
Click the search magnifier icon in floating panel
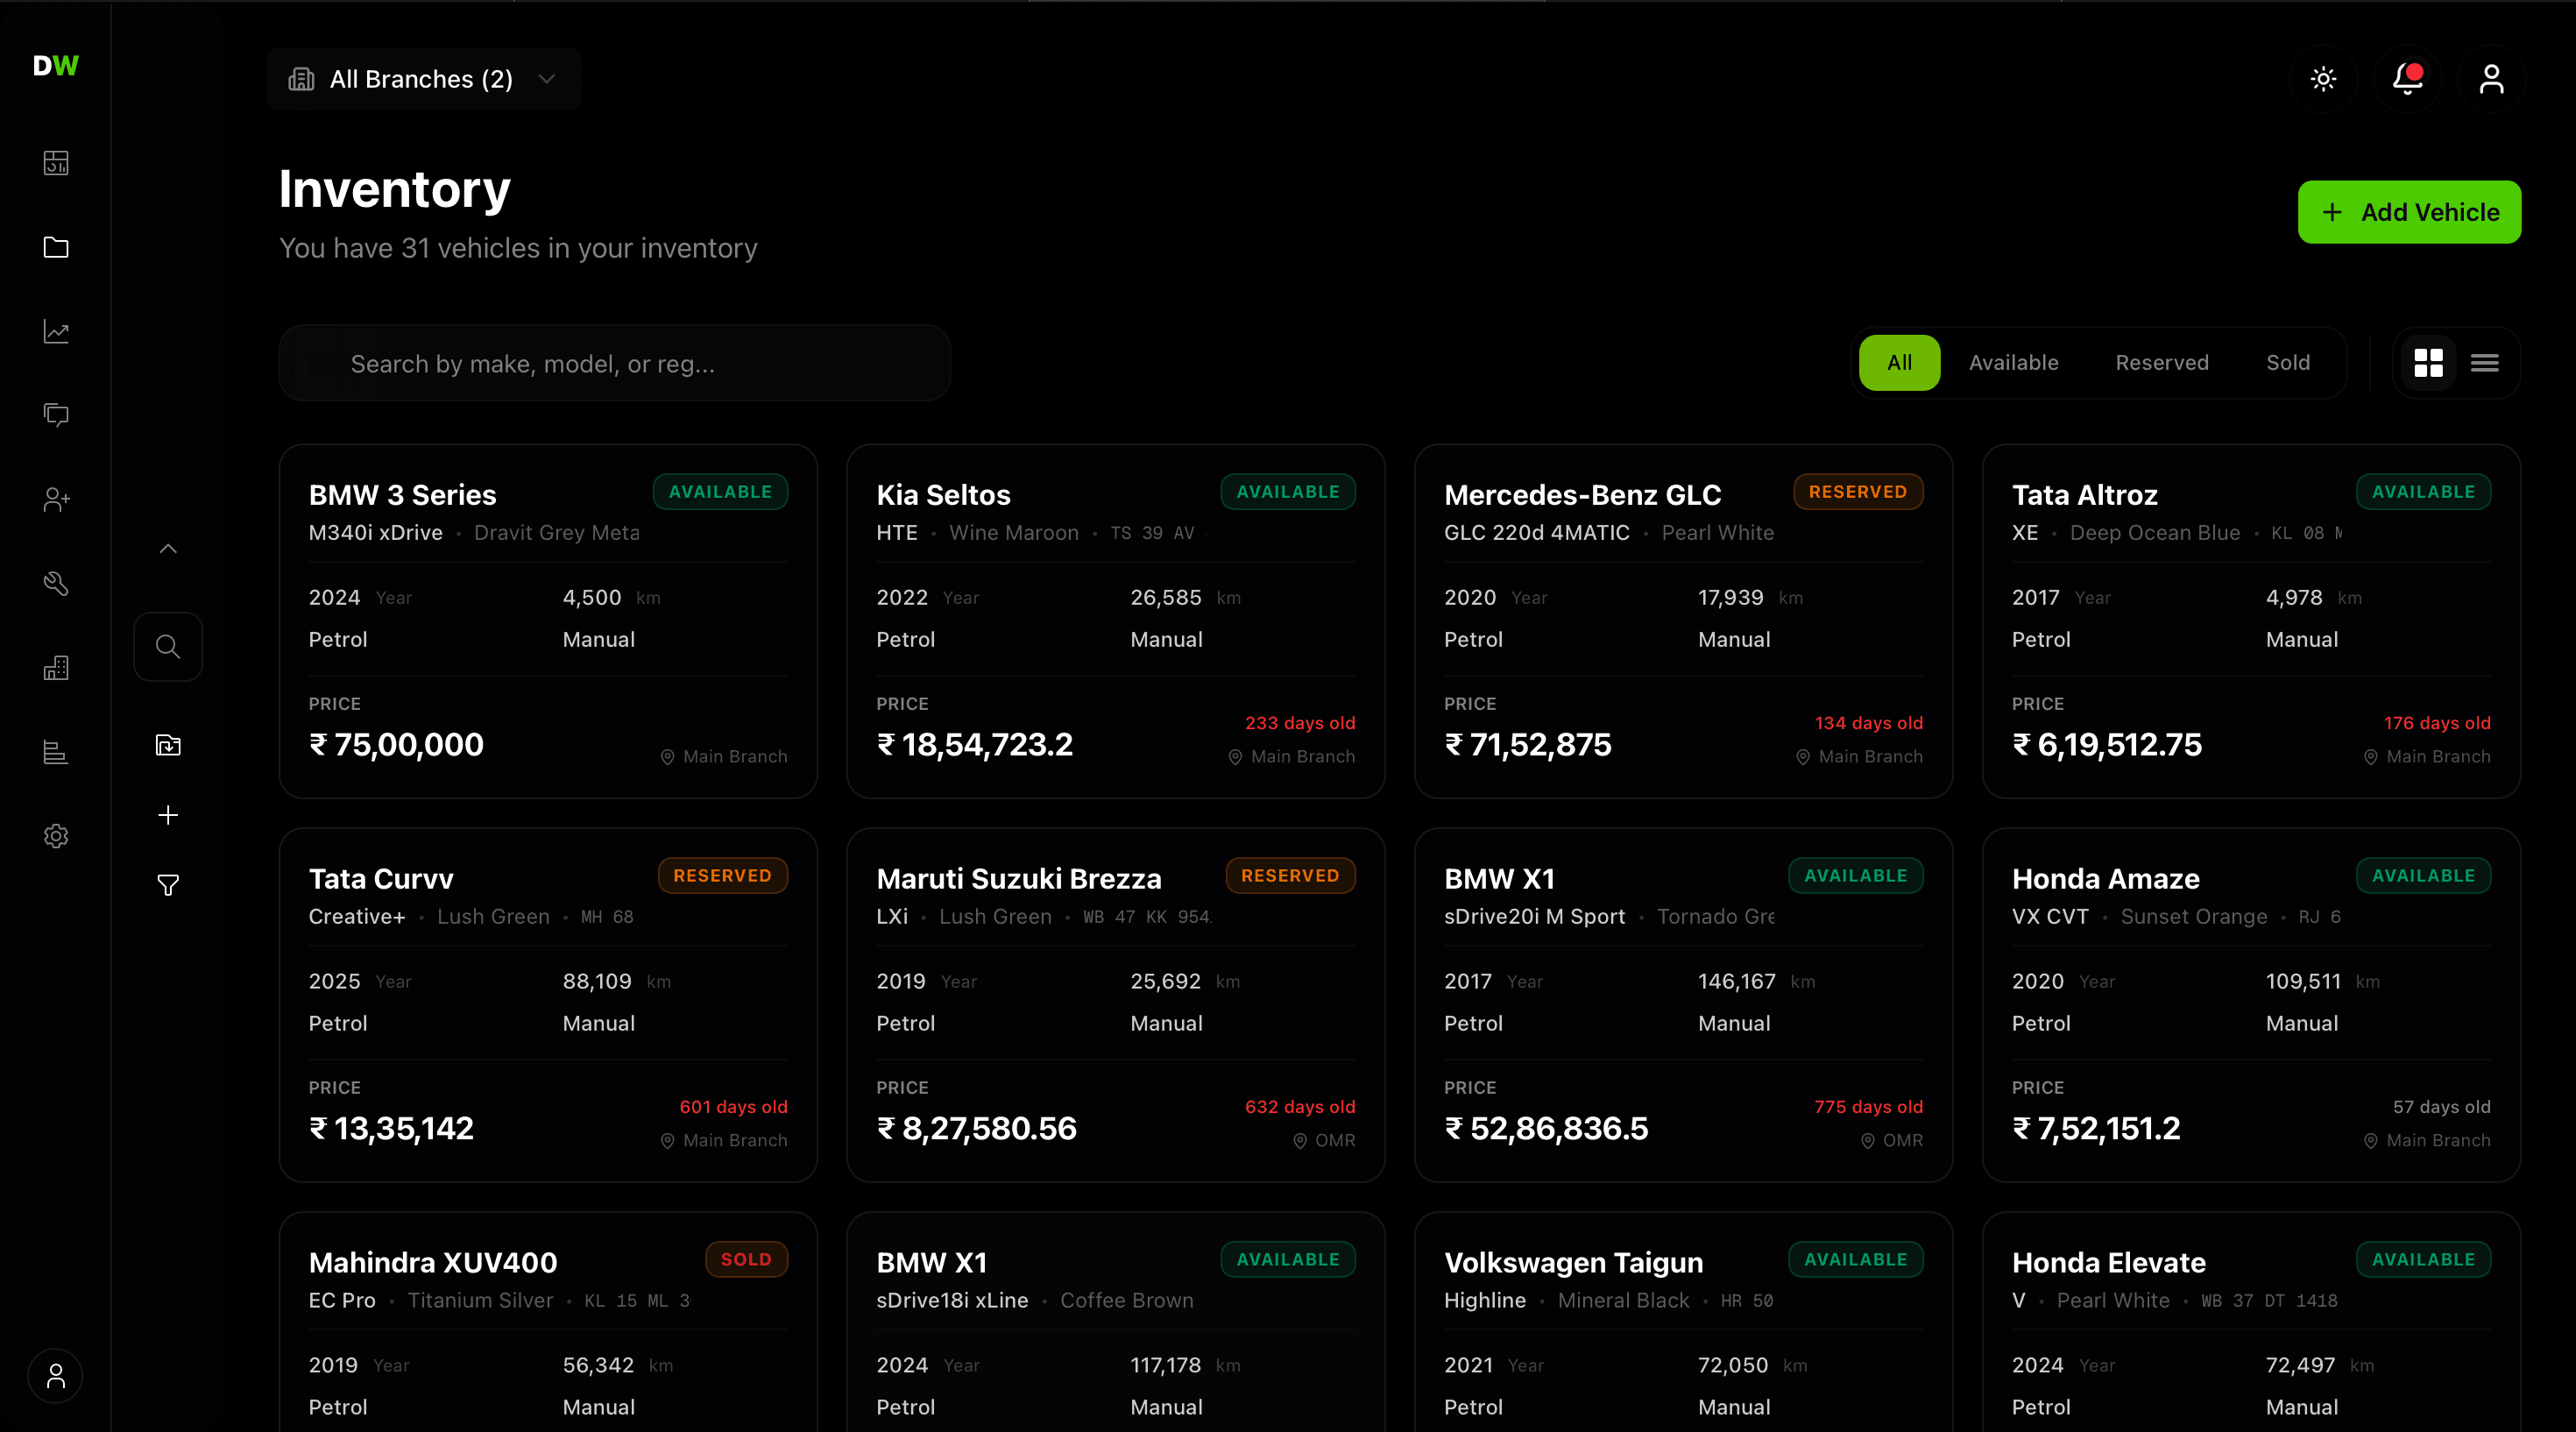pos(168,646)
